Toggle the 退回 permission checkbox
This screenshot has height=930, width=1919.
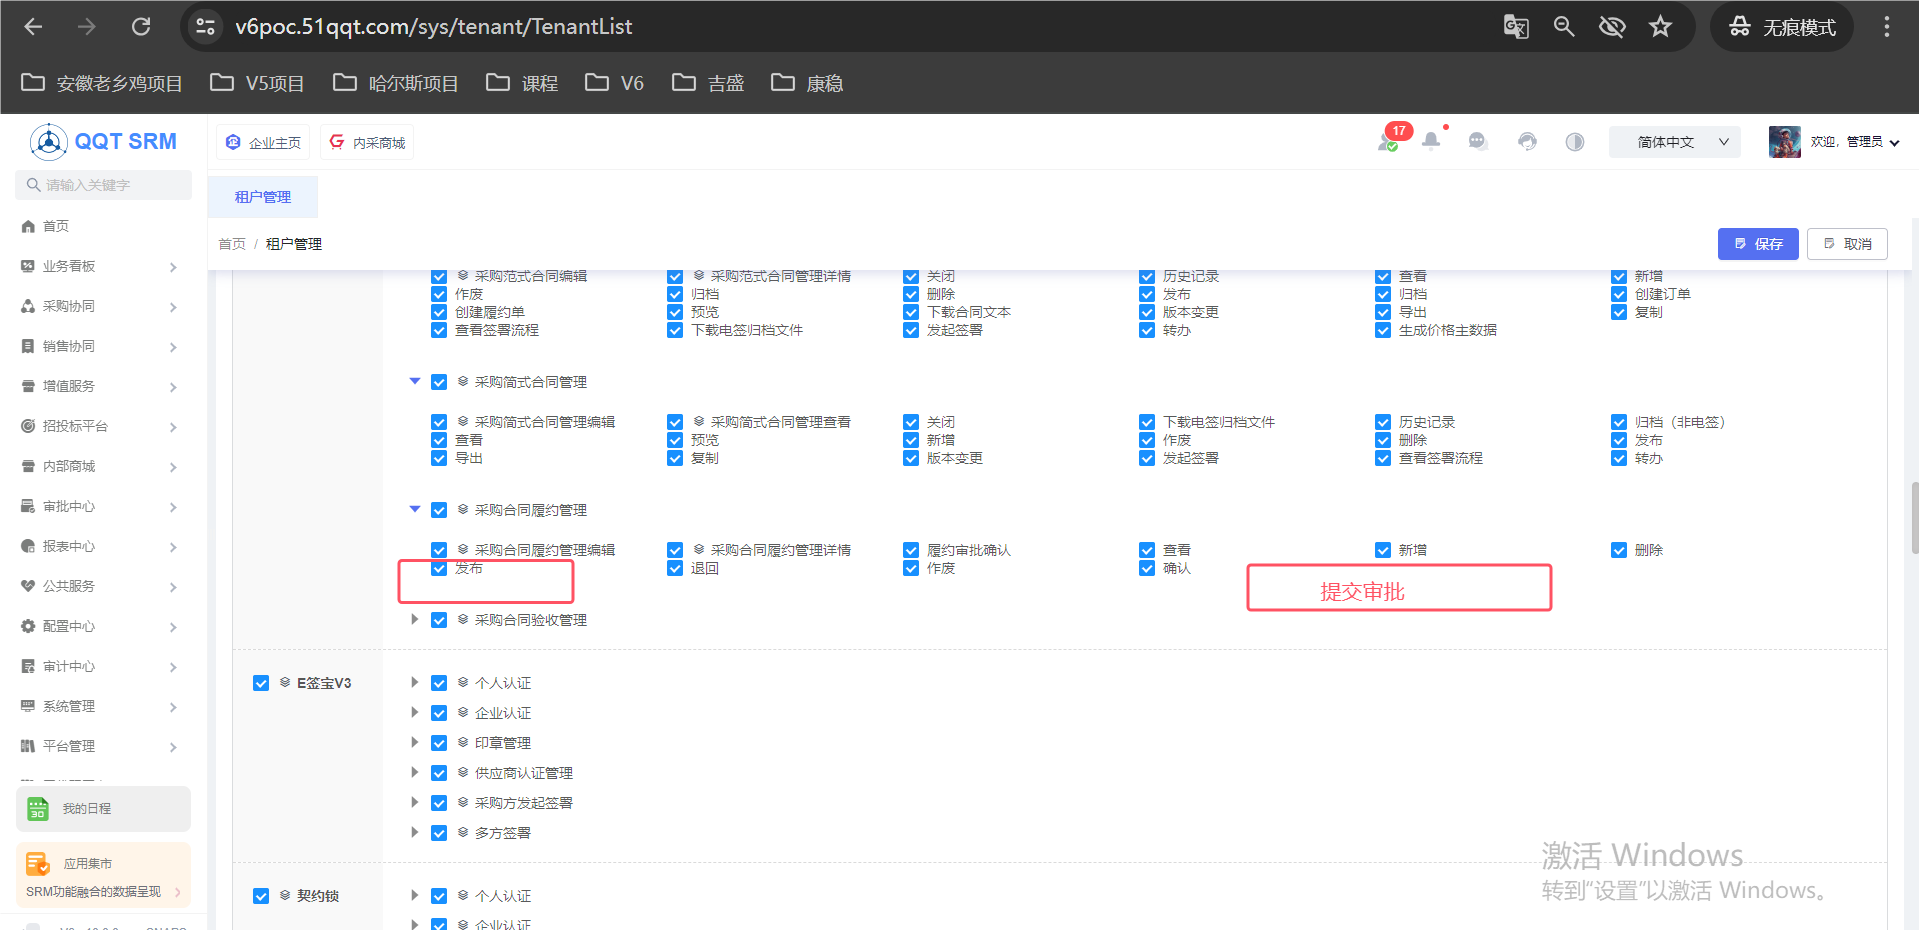click(x=675, y=568)
